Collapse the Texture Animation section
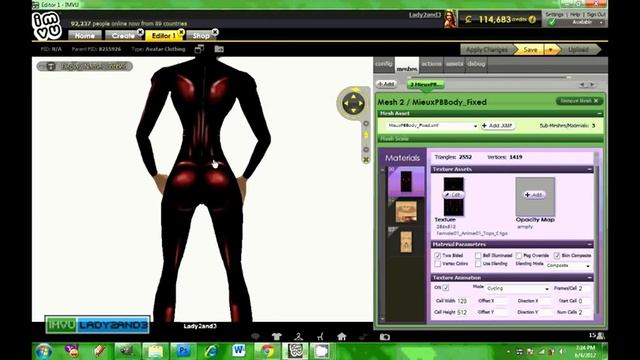This screenshot has width=640, height=360. click(x=590, y=278)
